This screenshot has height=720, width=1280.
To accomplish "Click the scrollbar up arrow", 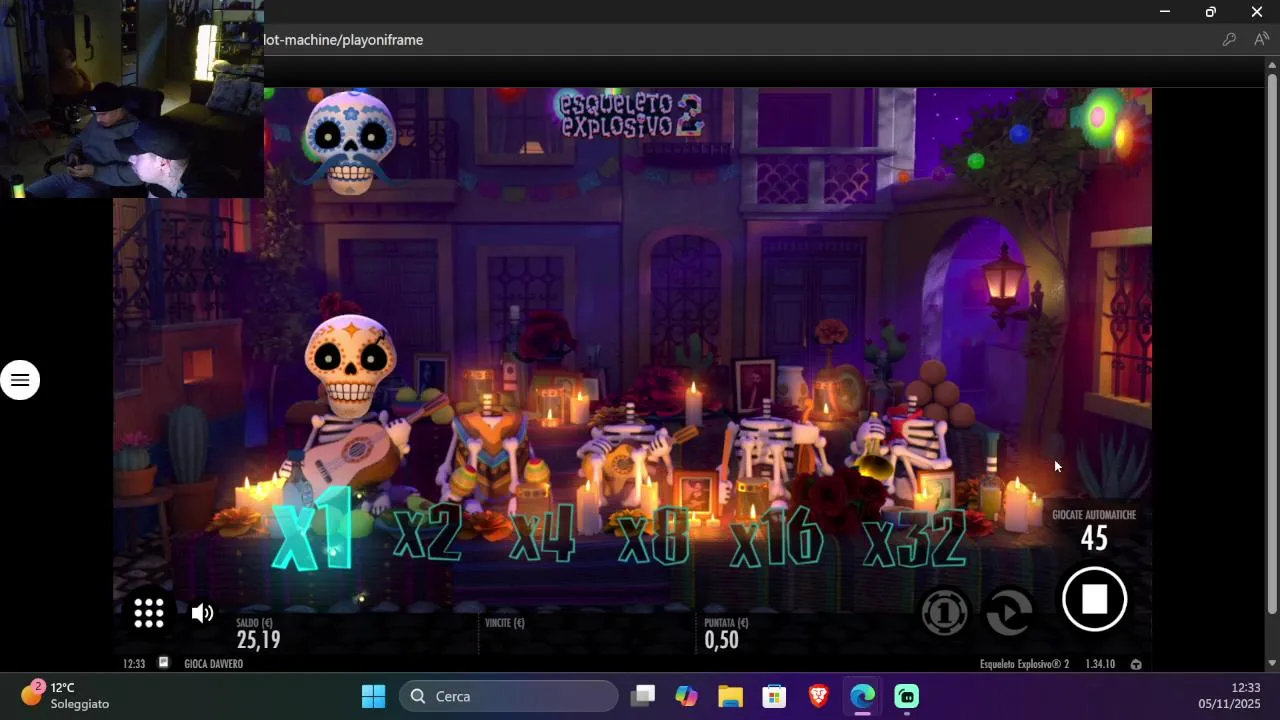I will pyautogui.click(x=1272, y=66).
